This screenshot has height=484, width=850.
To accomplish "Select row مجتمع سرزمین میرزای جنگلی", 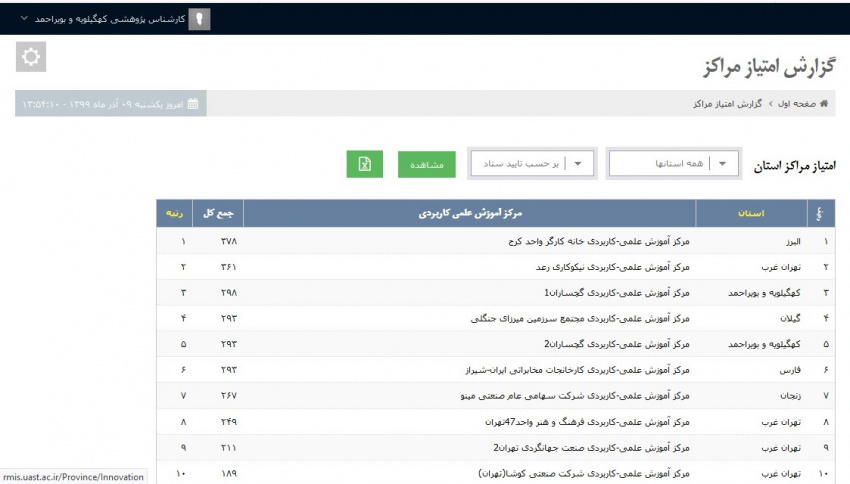I will [495, 318].
